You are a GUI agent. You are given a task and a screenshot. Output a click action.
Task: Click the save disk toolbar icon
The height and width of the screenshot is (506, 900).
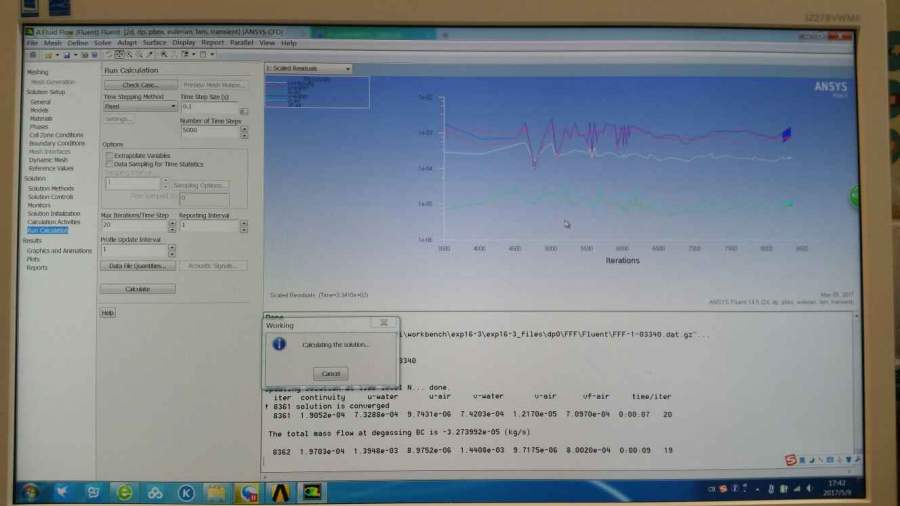(67, 55)
